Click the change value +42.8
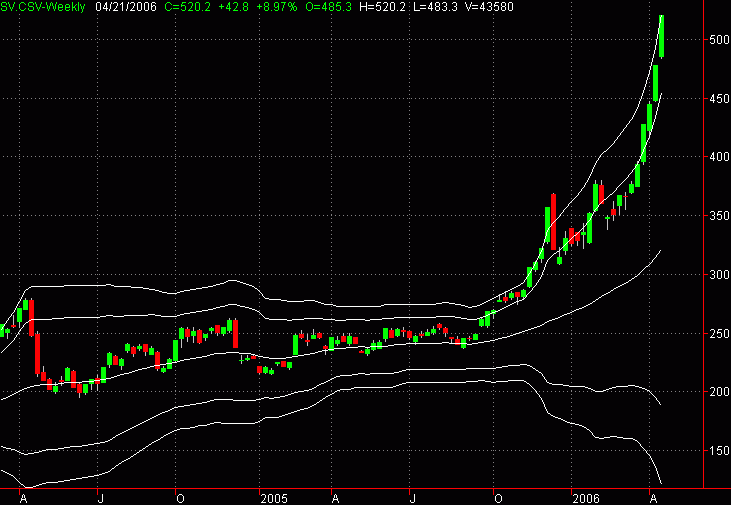The width and height of the screenshot is (731, 505). (x=234, y=7)
